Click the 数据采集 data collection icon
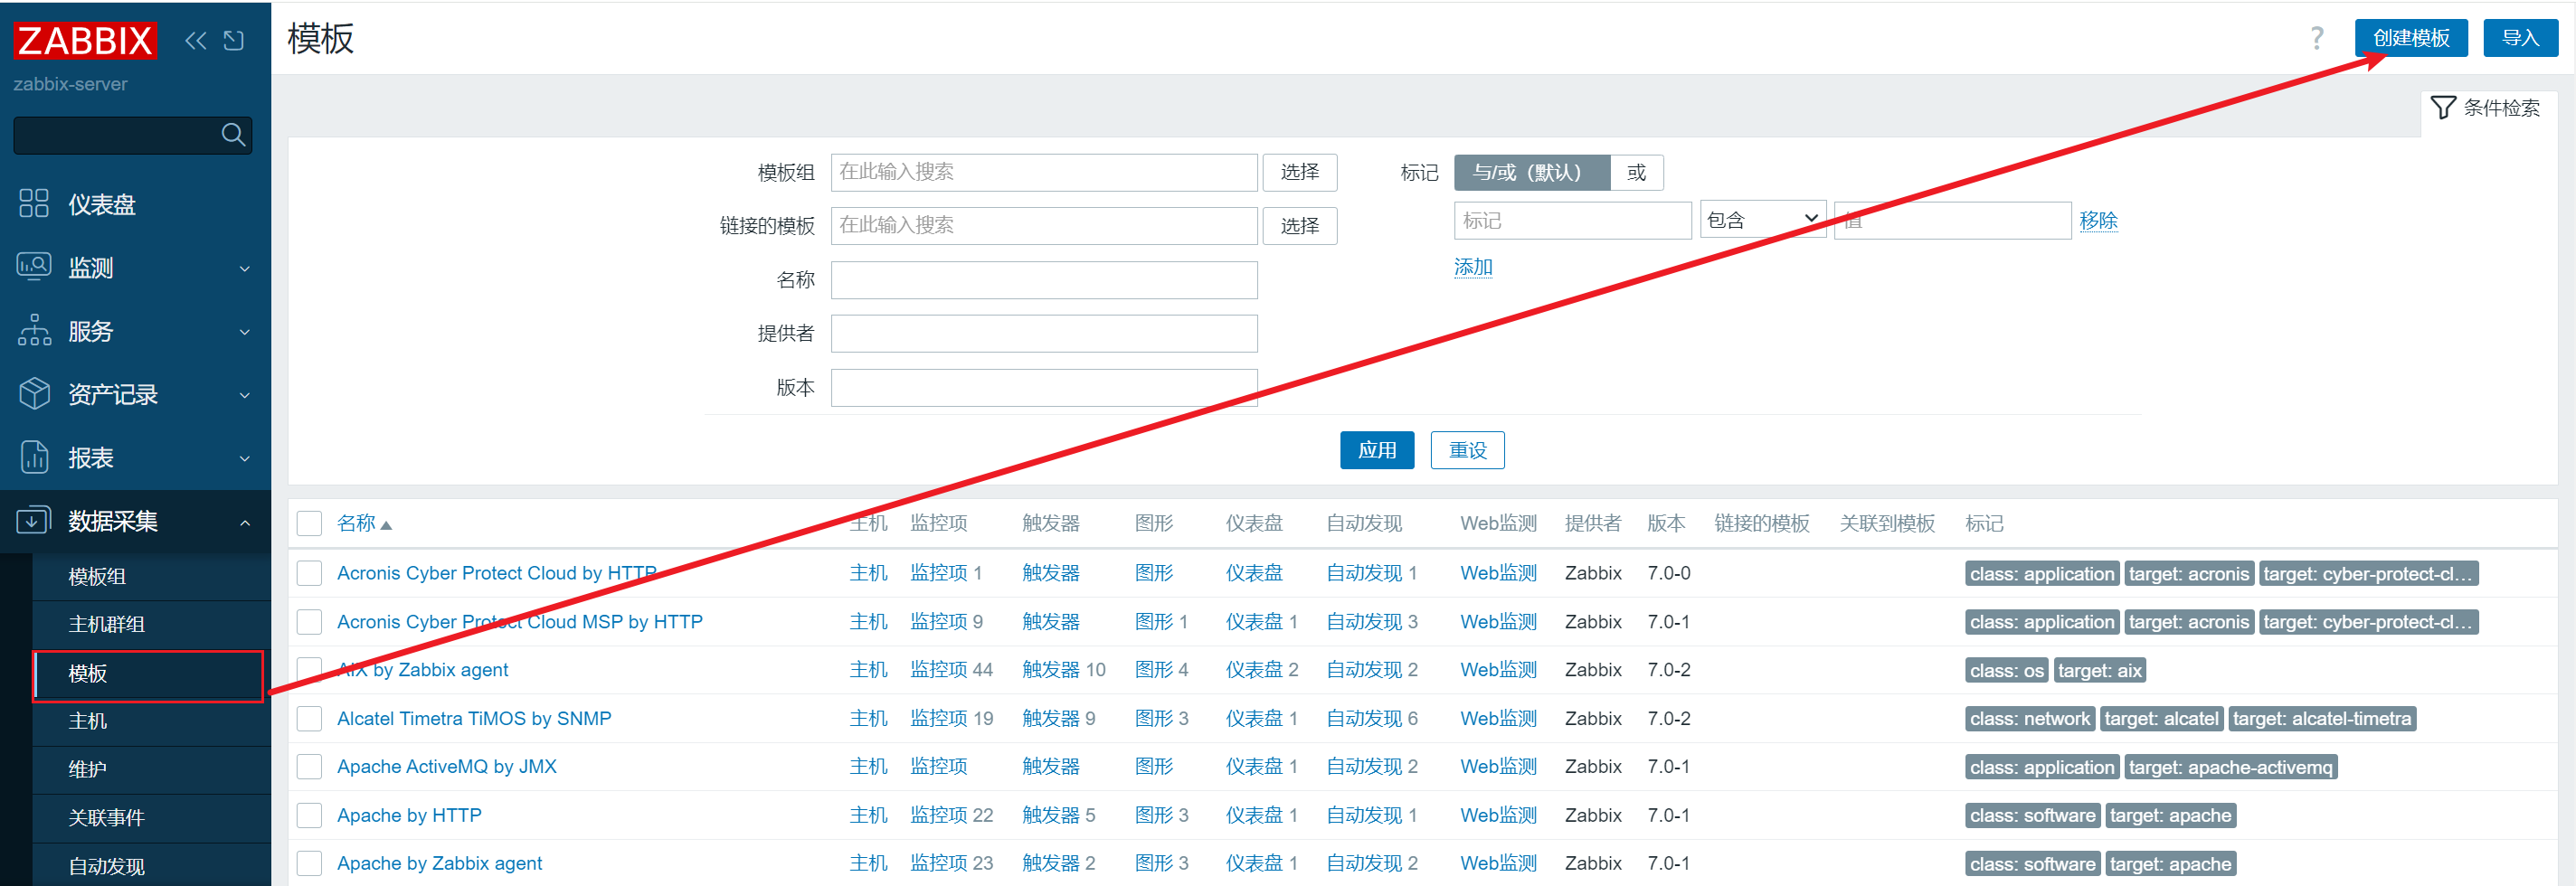This screenshot has height=886, width=2576. 34,520
